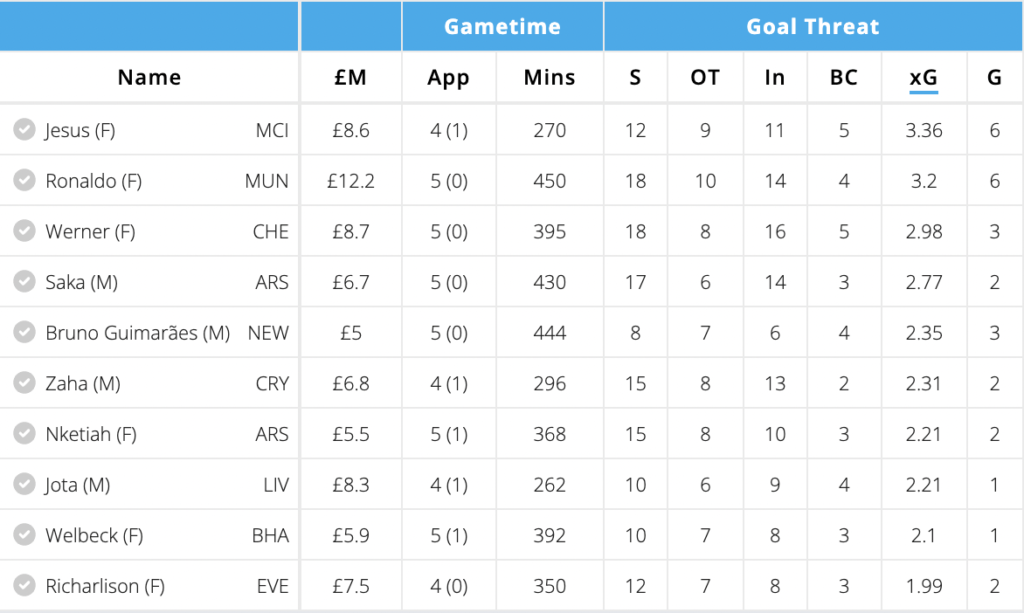The image size is (1024, 613).
Task: Click the Name column header
Action: click(150, 76)
